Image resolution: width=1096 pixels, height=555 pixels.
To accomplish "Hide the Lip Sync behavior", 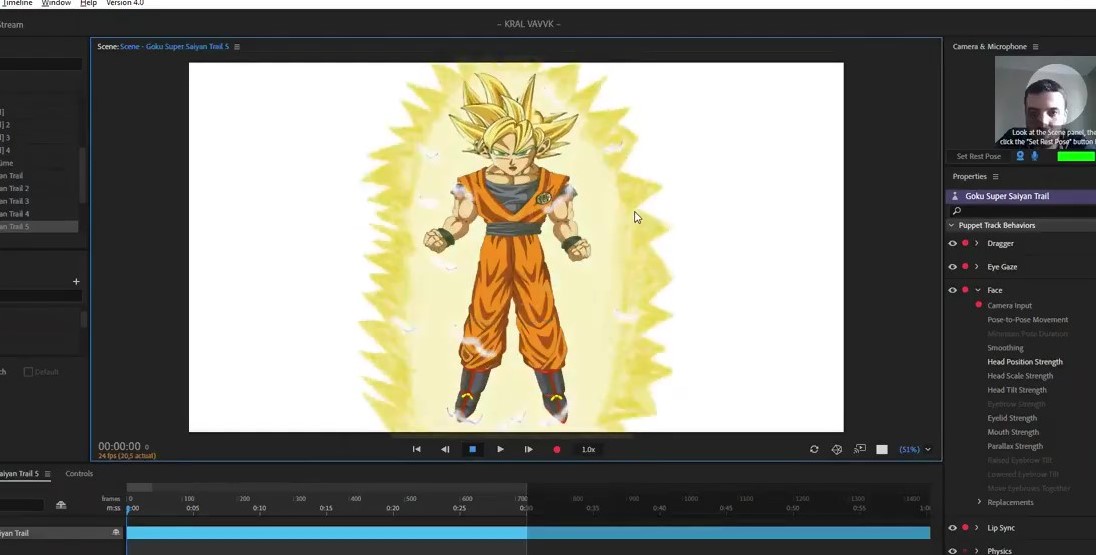I will (x=952, y=528).
